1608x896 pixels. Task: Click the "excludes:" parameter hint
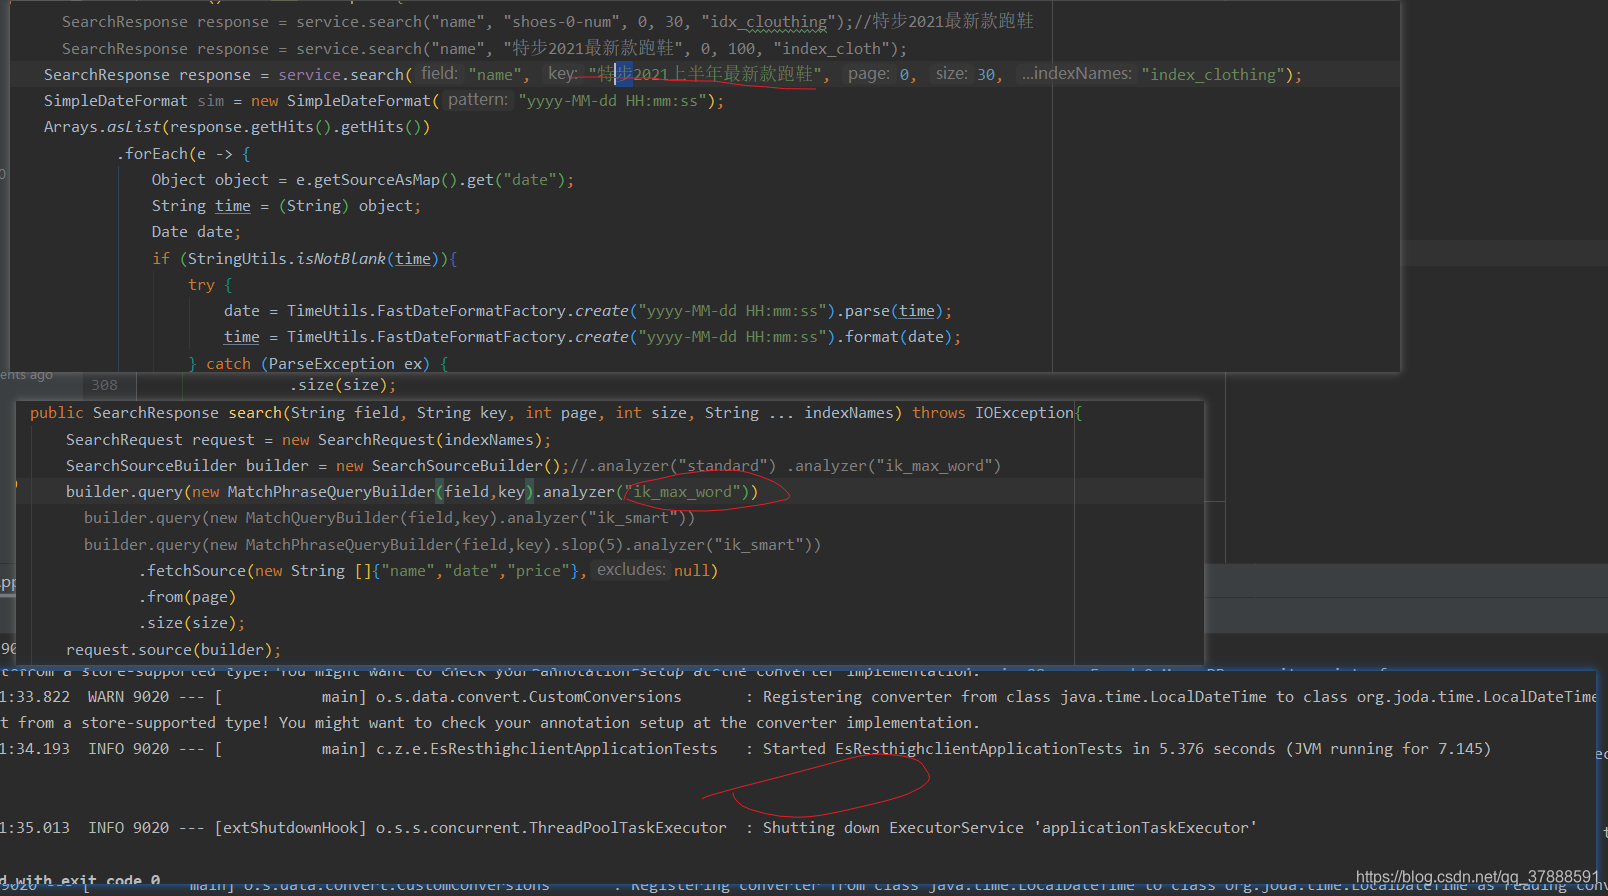(631, 570)
